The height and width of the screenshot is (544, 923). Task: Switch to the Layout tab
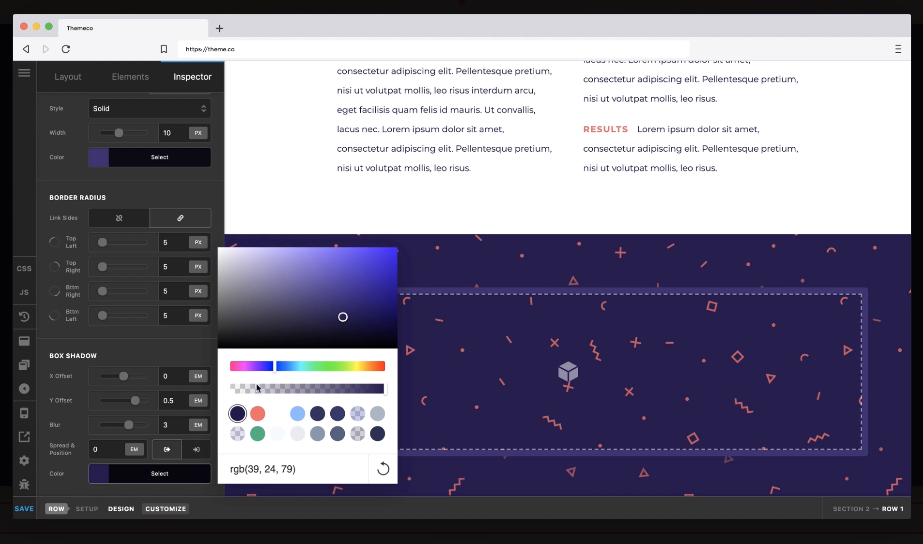[x=68, y=77]
